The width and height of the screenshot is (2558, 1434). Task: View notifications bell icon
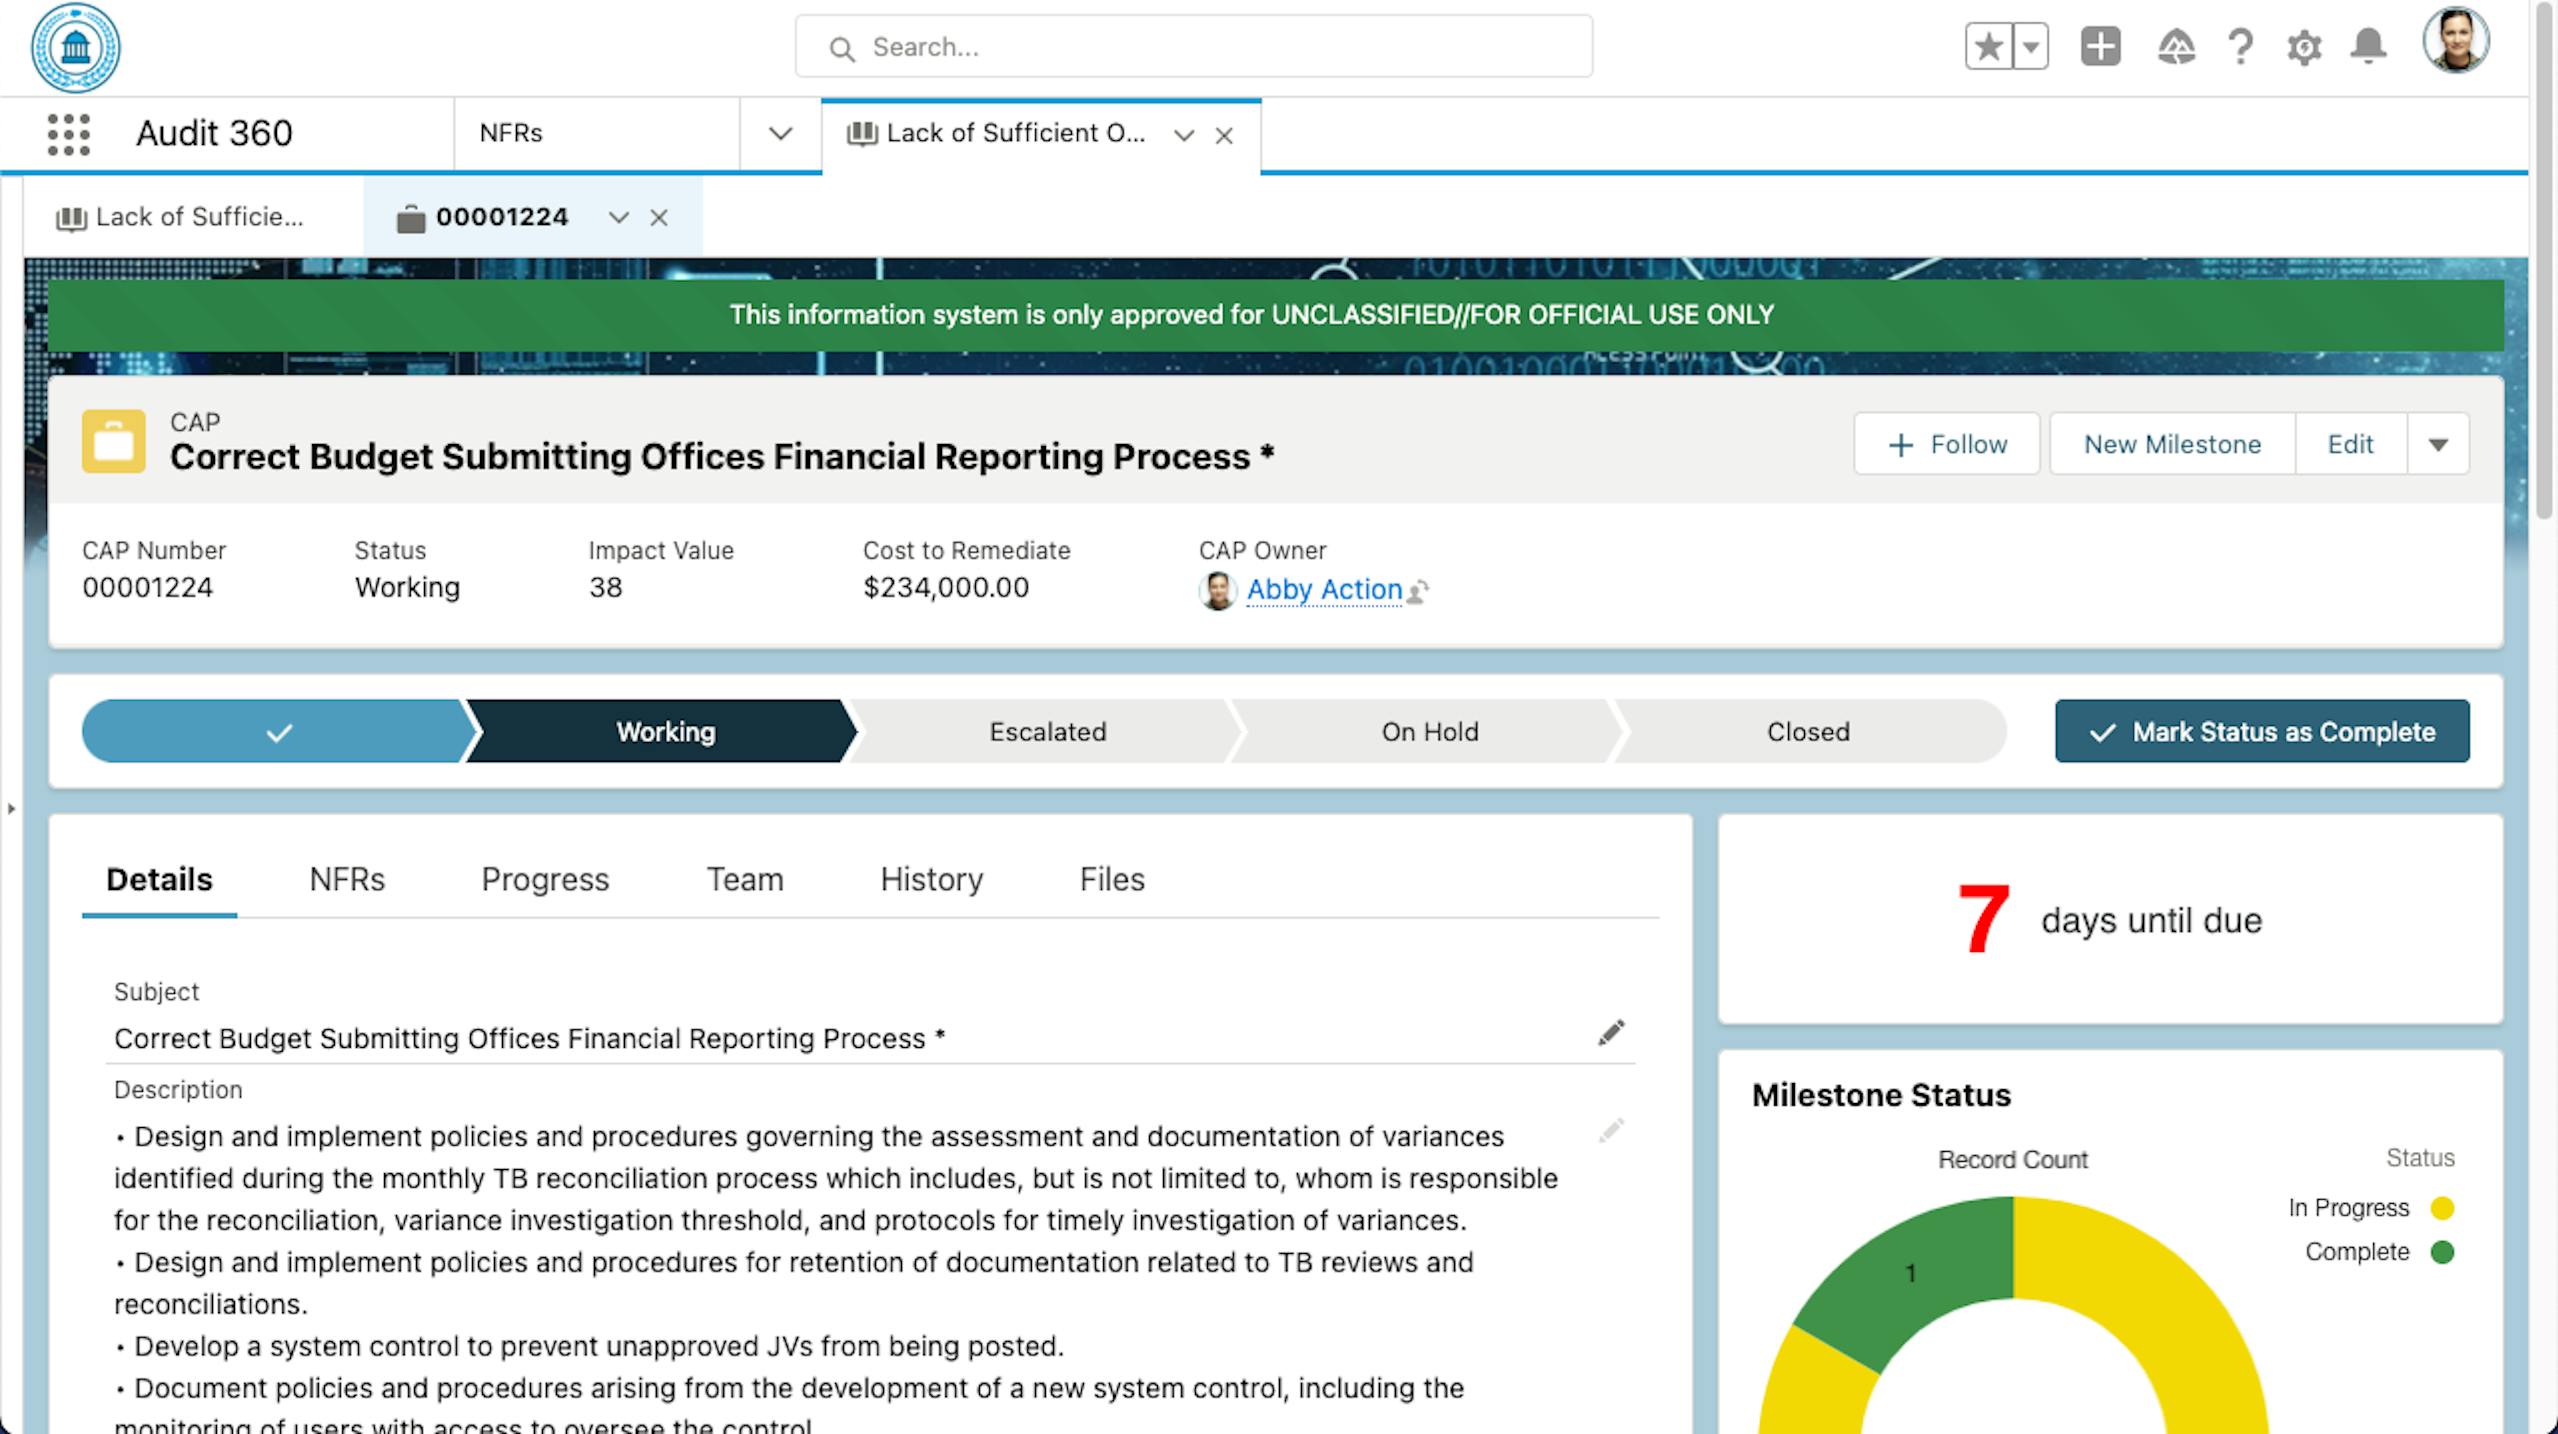(x=2368, y=47)
